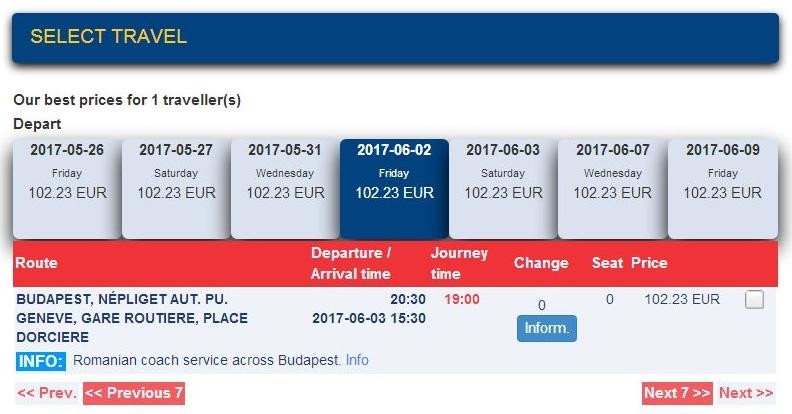Click the Journey time column header
Image resolution: width=792 pixels, height=414 pixels.
click(459, 263)
